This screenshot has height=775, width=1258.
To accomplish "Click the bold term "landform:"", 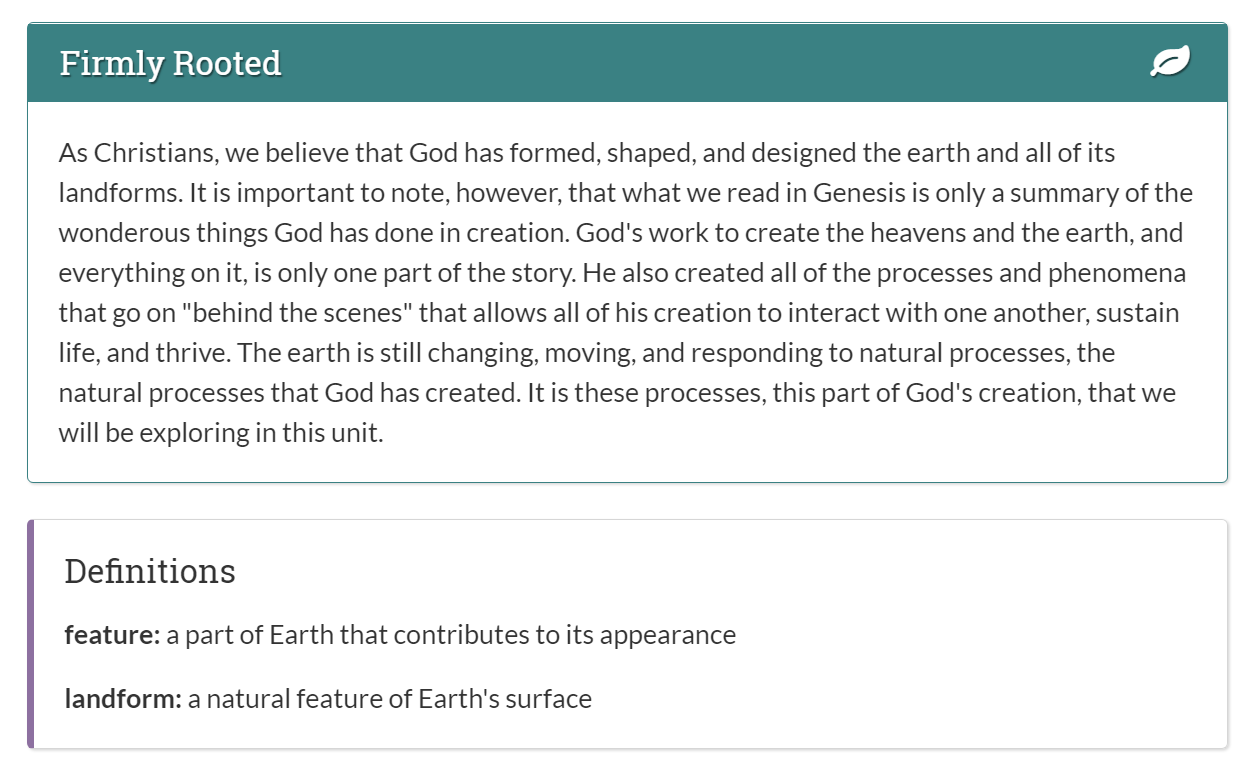I will pyautogui.click(x=123, y=699).
